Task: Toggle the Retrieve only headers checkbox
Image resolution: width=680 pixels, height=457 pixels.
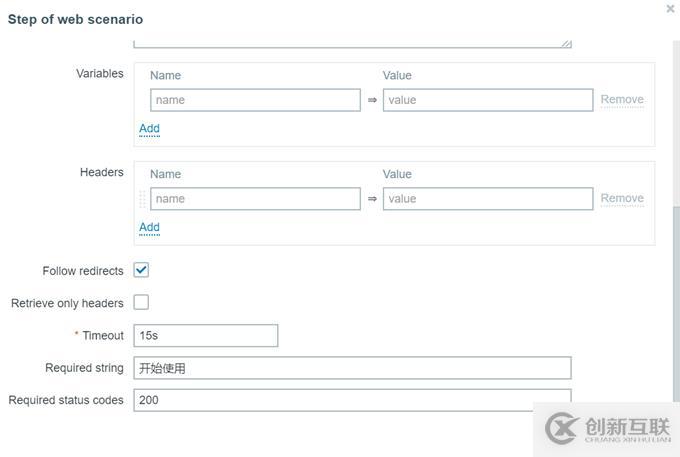Action: tap(141, 303)
